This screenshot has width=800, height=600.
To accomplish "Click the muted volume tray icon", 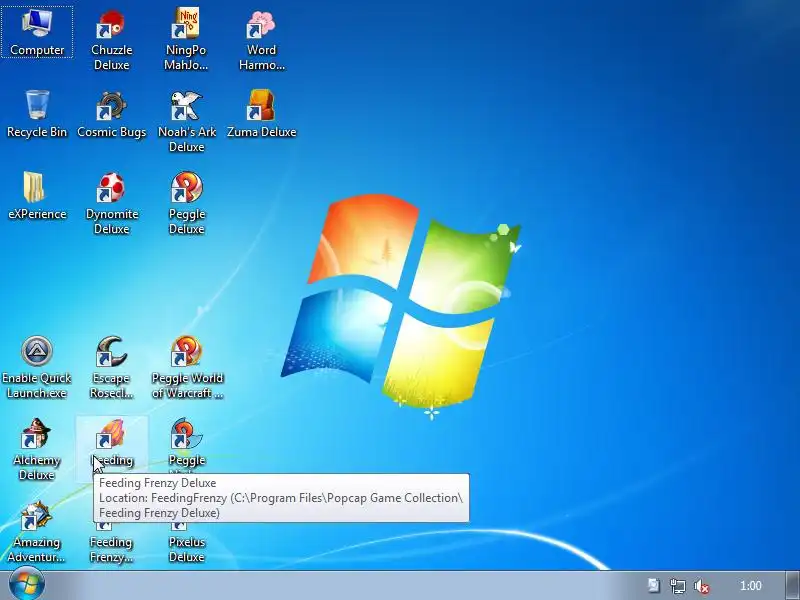I will click(x=702, y=586).
